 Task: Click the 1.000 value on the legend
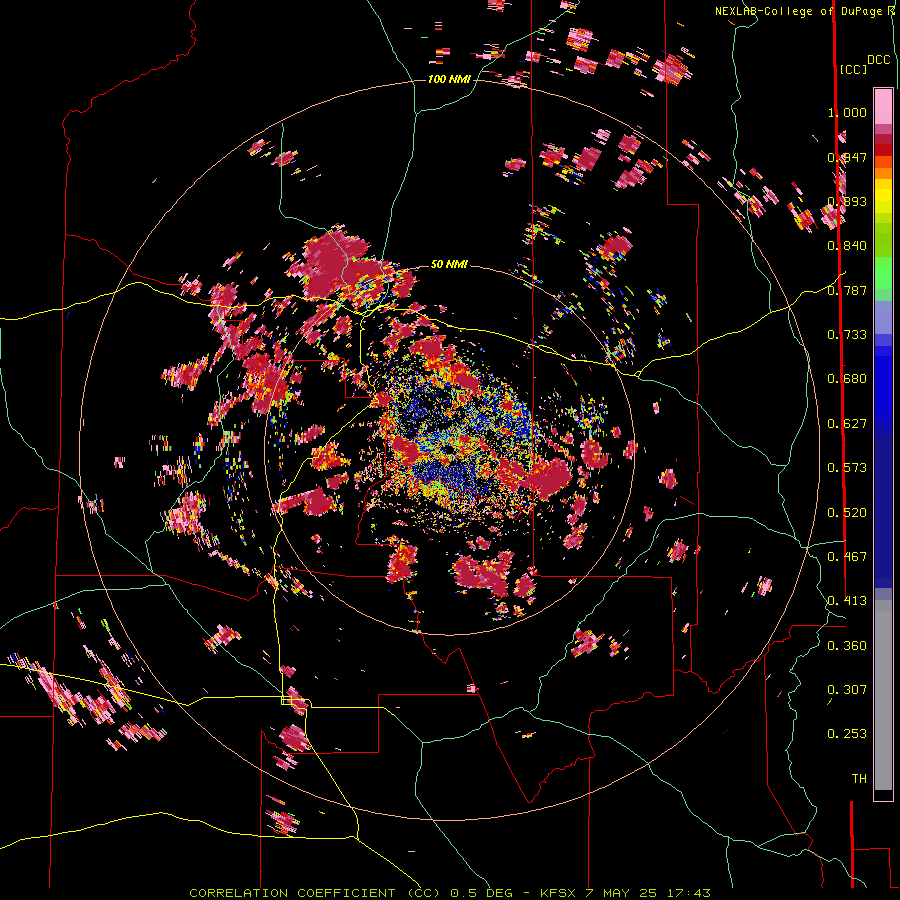[847, 112]
